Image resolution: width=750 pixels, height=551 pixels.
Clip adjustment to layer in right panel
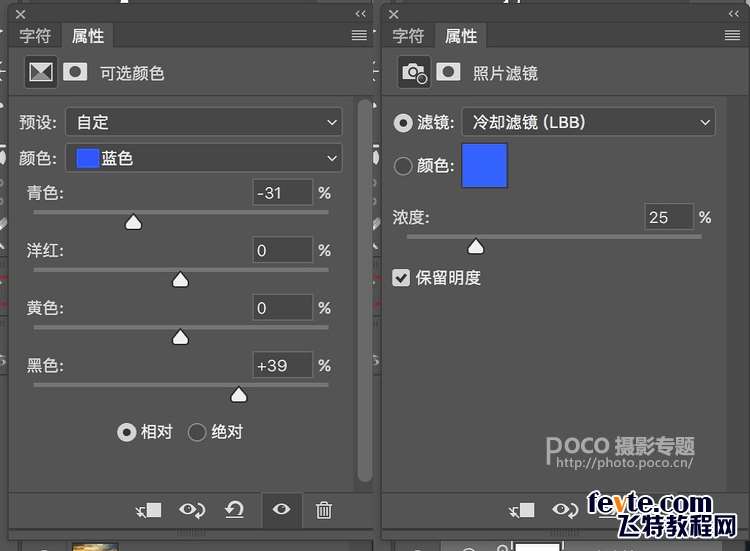pos(522,510)
